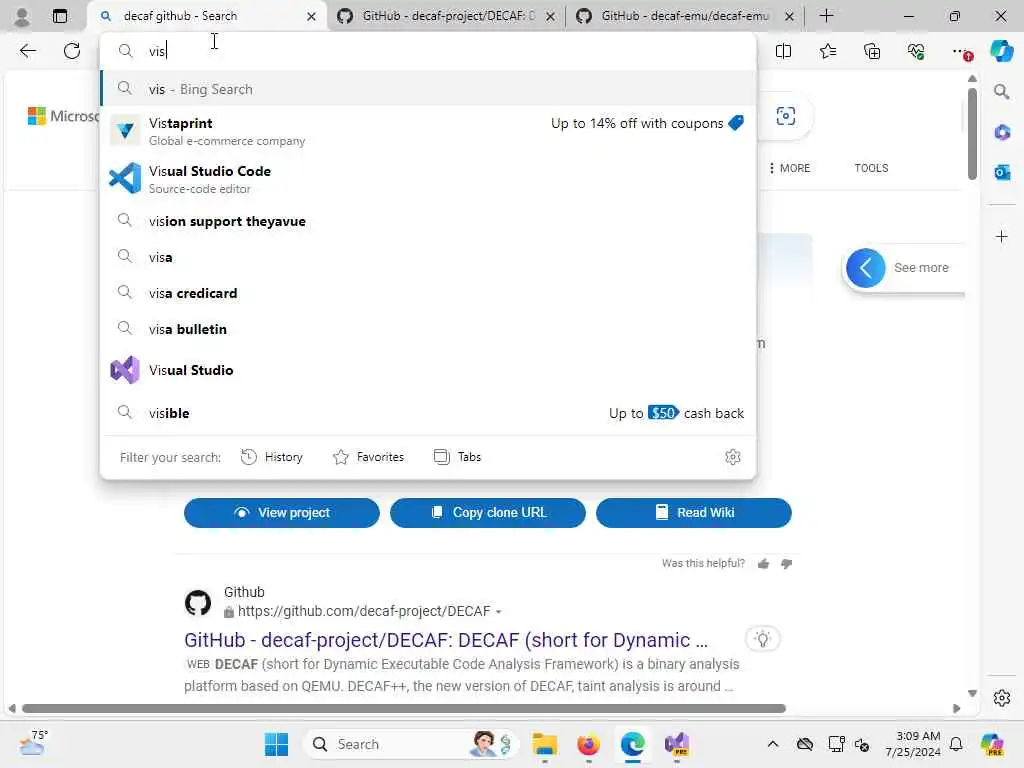Click thumbs down on Was this helpful
Screen dimensions: 1024x768
point(786,564)
